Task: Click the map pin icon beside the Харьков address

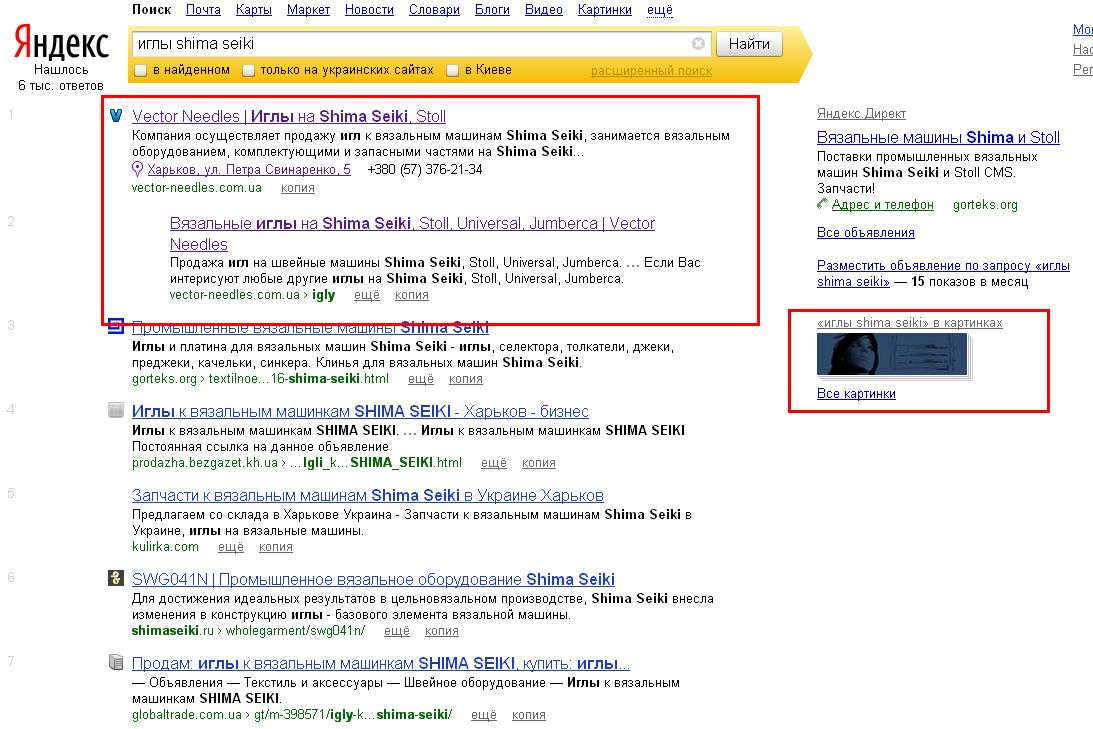Action: [x=138, y=170]
